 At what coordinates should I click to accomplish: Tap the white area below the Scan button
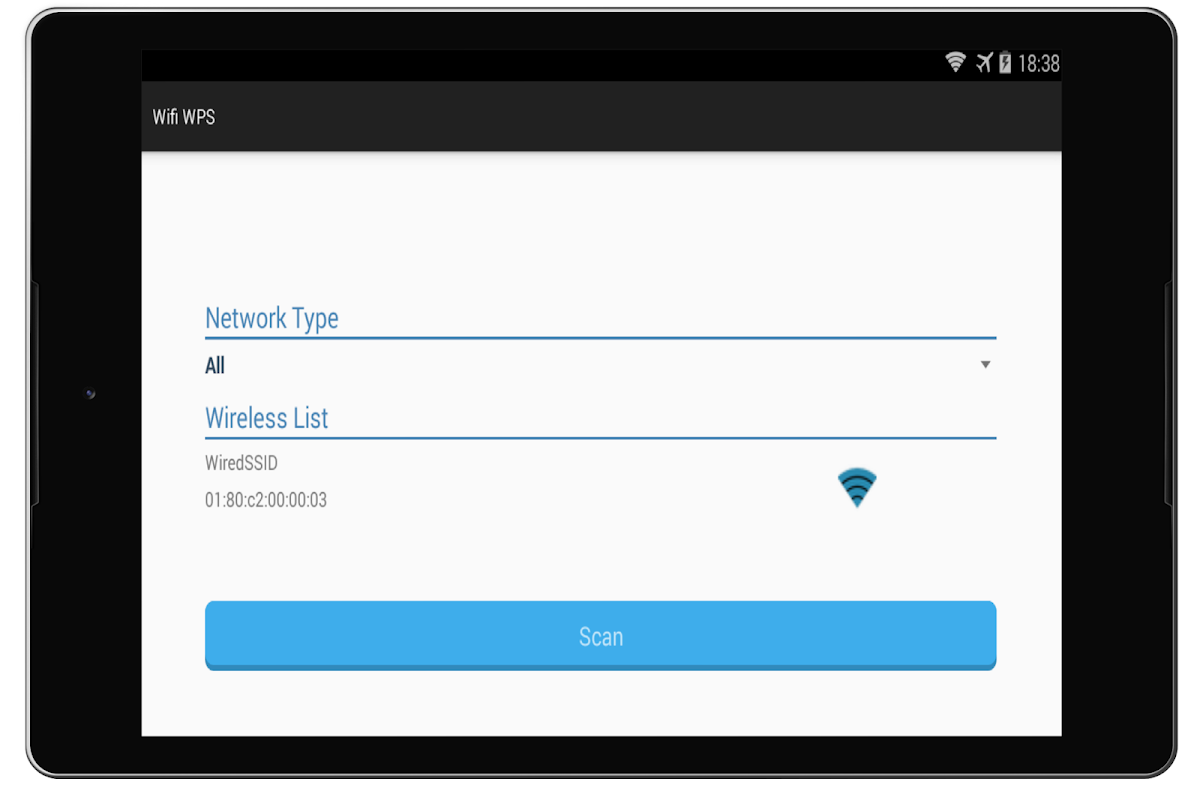tap(600, 704)
